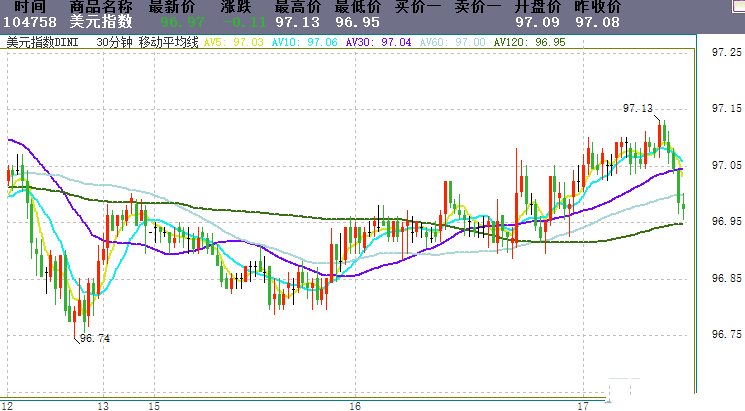Select the 美元指数 product name in quote row
The width and height of the screenshot is (745, 411).
tap(100, 22)
